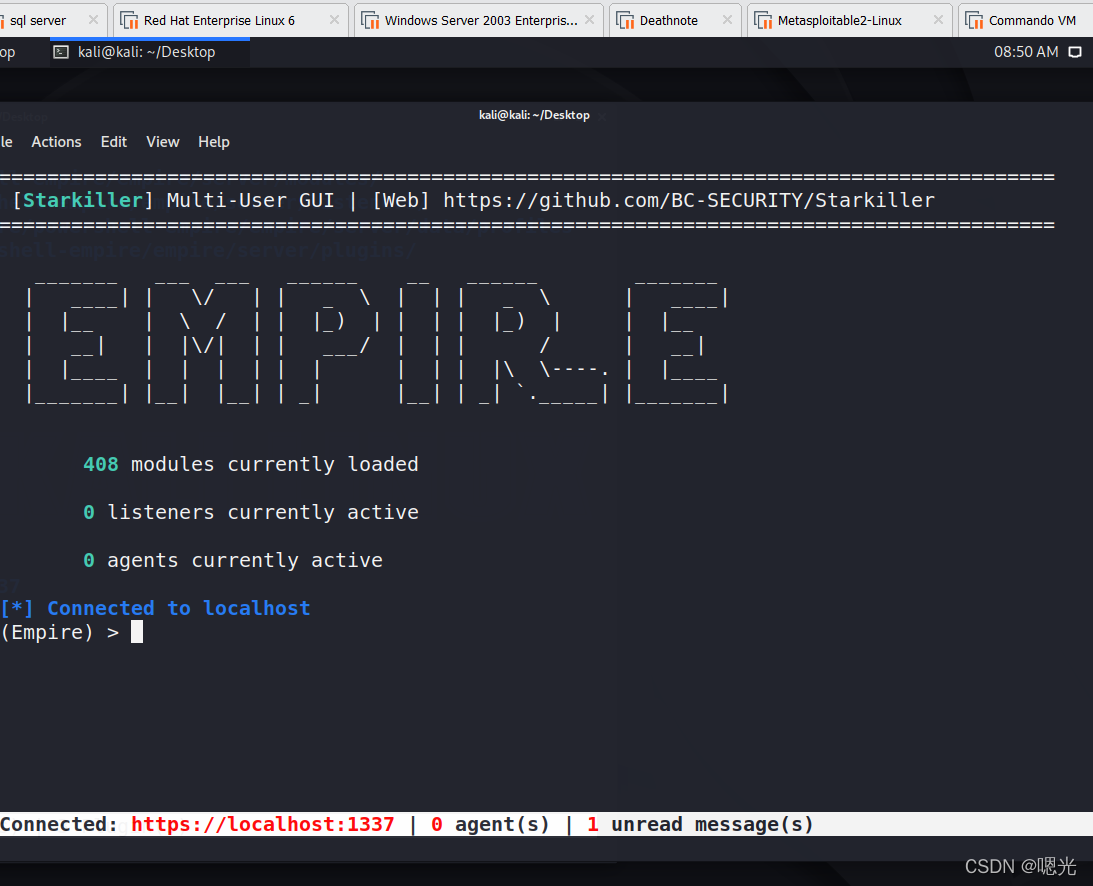Image resolution: width=1093 pixels, height=886 pixels.
Task: Click '1 unread message(s)' status entry
Action: click(701, 825)
